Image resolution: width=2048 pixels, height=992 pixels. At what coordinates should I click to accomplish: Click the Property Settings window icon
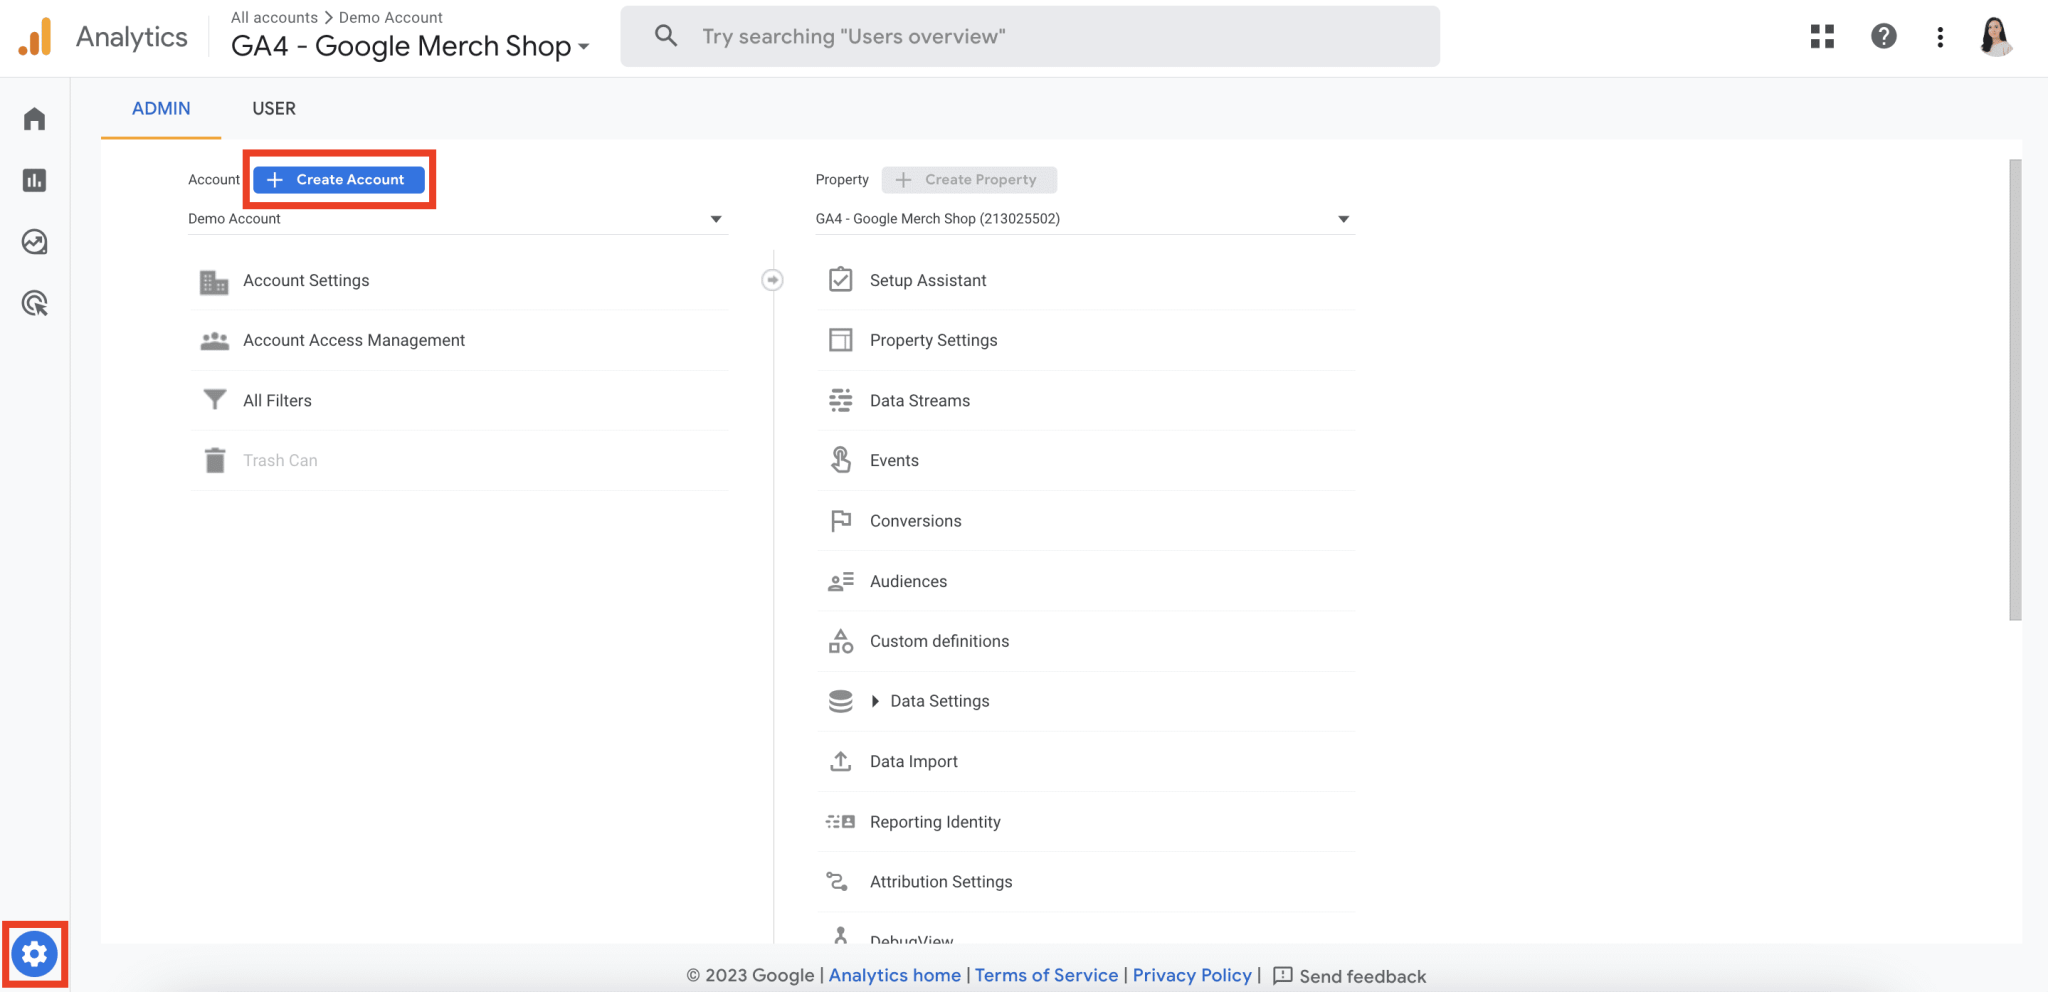pyautogui.click(x=841, y=340)
